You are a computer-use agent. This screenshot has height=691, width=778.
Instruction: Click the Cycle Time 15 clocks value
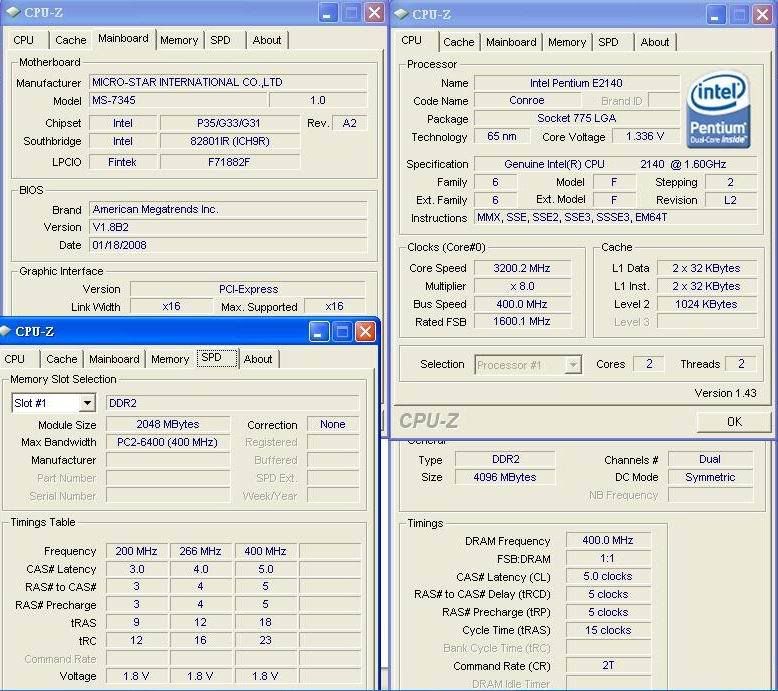[608, 630]
